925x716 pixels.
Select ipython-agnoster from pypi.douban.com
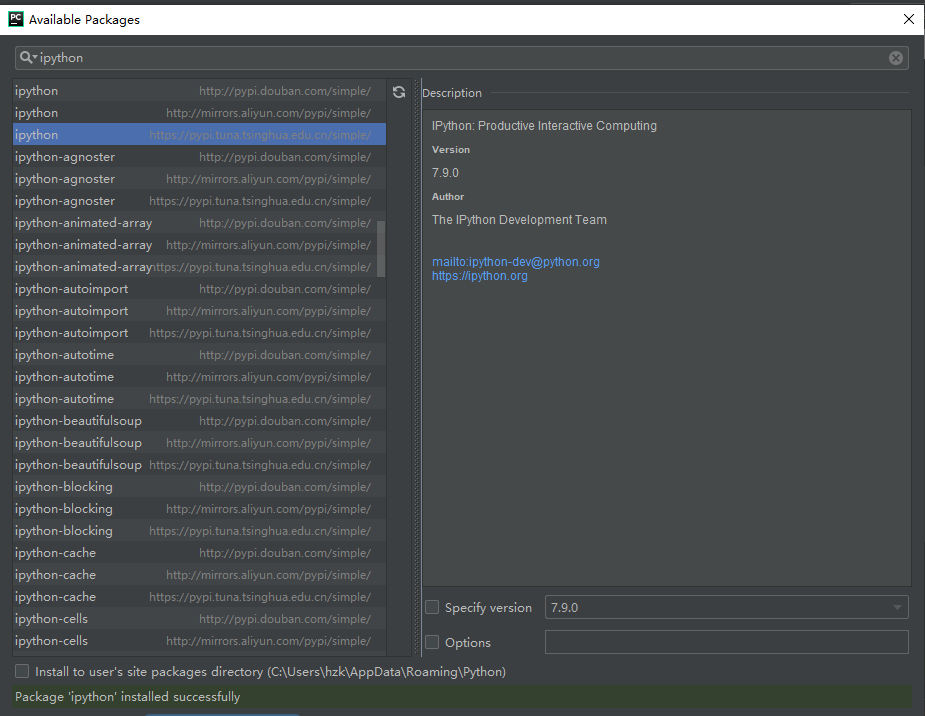199,157
